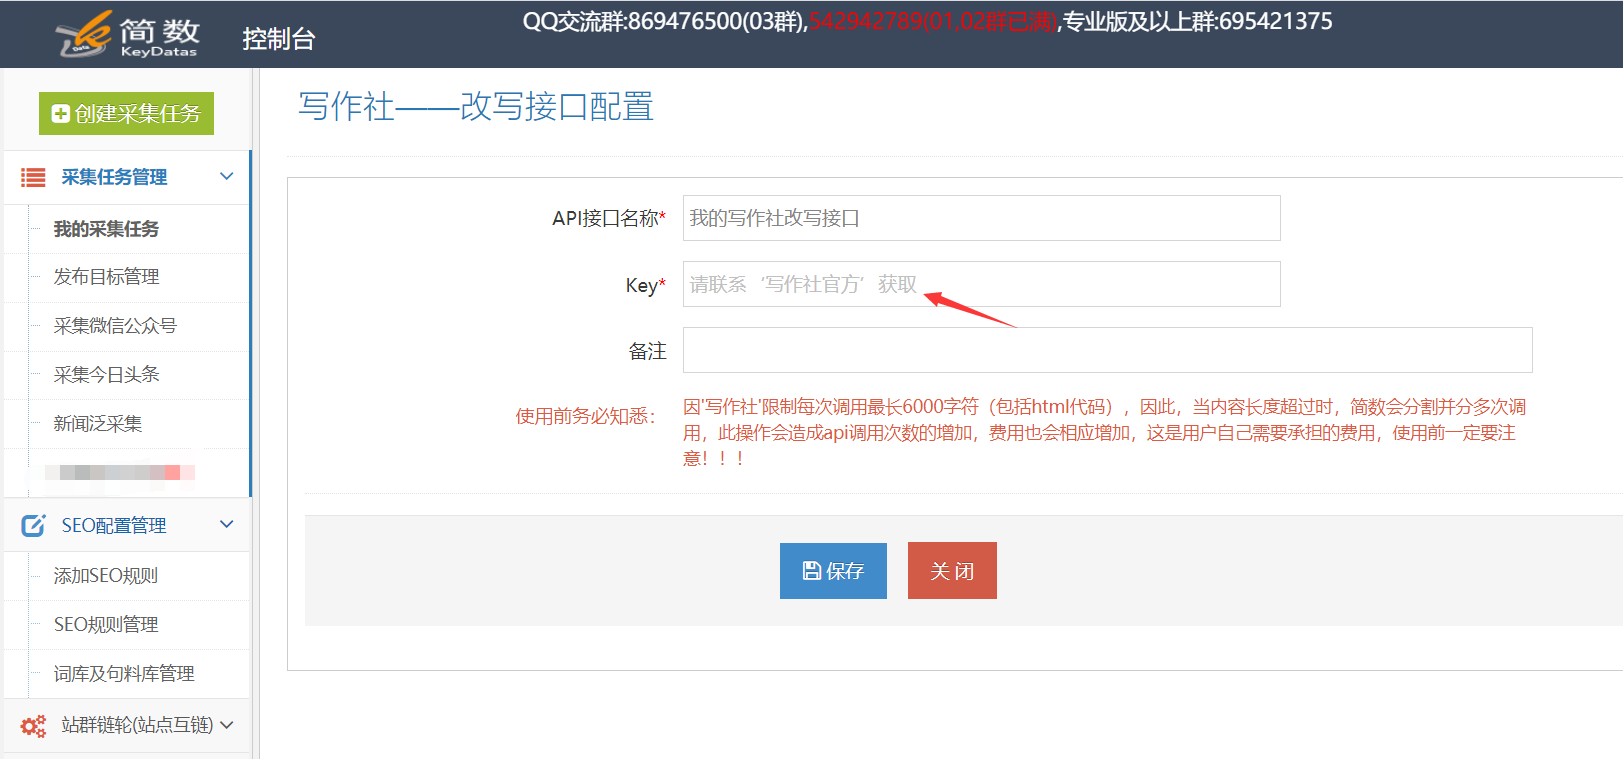The height and width of the screenshot is (759, 1623).
Task: Open the 控制台 dashboard link
Action: (279, 39)
